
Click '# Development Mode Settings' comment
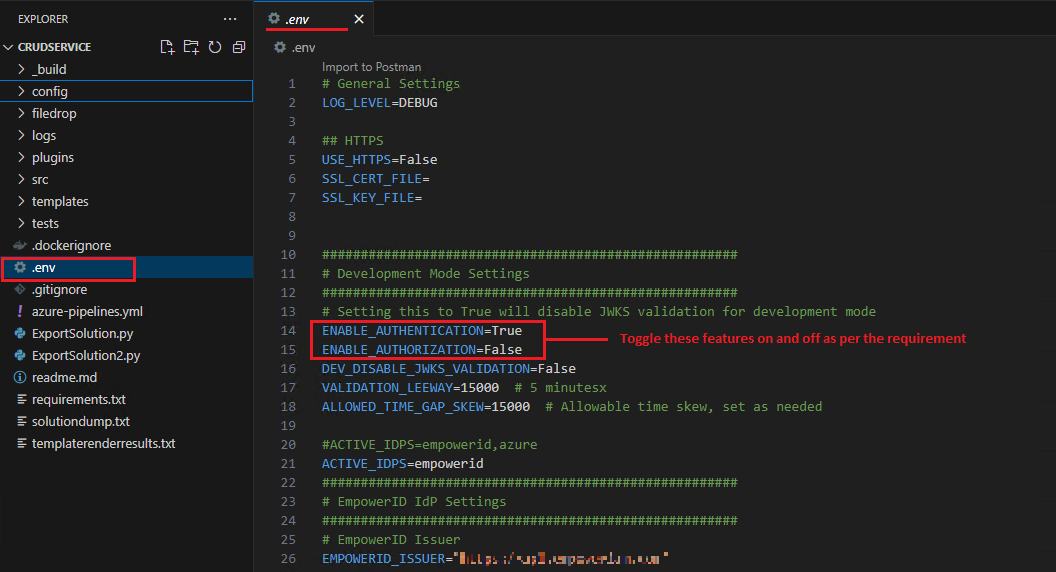tap(426, 274)
